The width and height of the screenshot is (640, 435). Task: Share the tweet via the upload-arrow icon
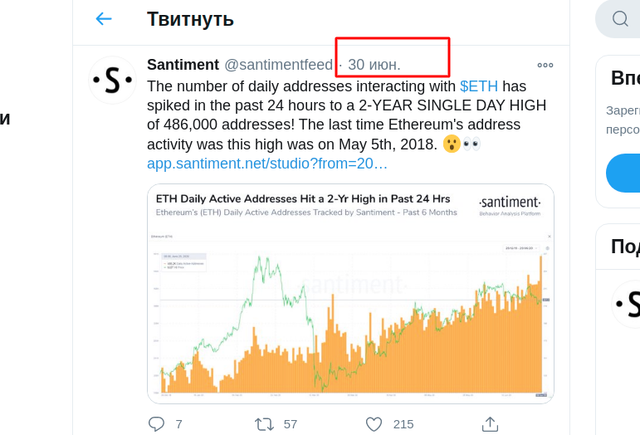pos(490,424)
